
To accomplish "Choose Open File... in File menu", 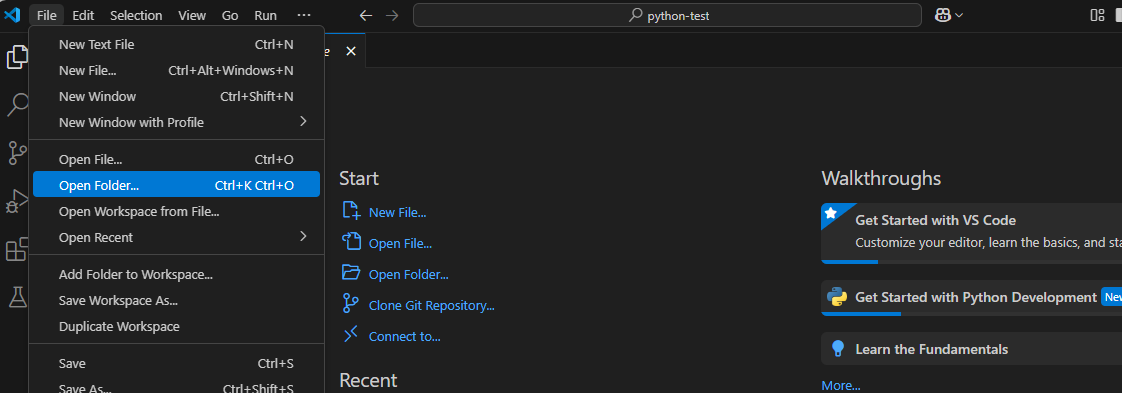I will pyautogui.click(x=176, y=159).
